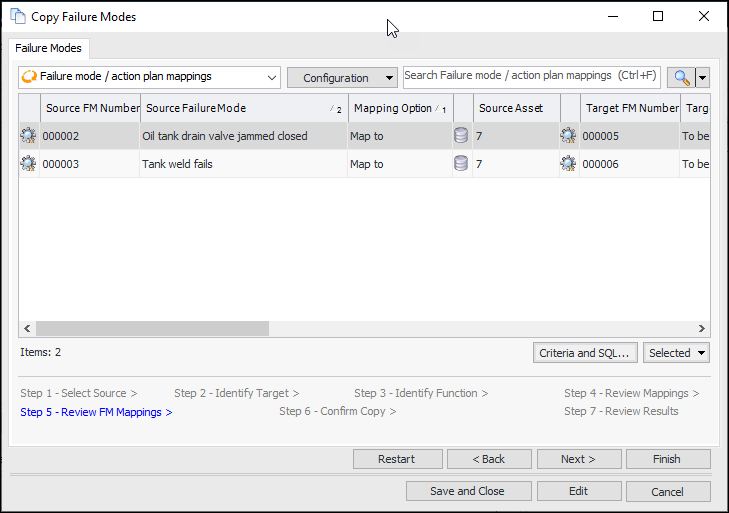The height and width of the screenshot is (513, 729).
Task: Click database icon in the 000002 row
Action: coord(461,136)
